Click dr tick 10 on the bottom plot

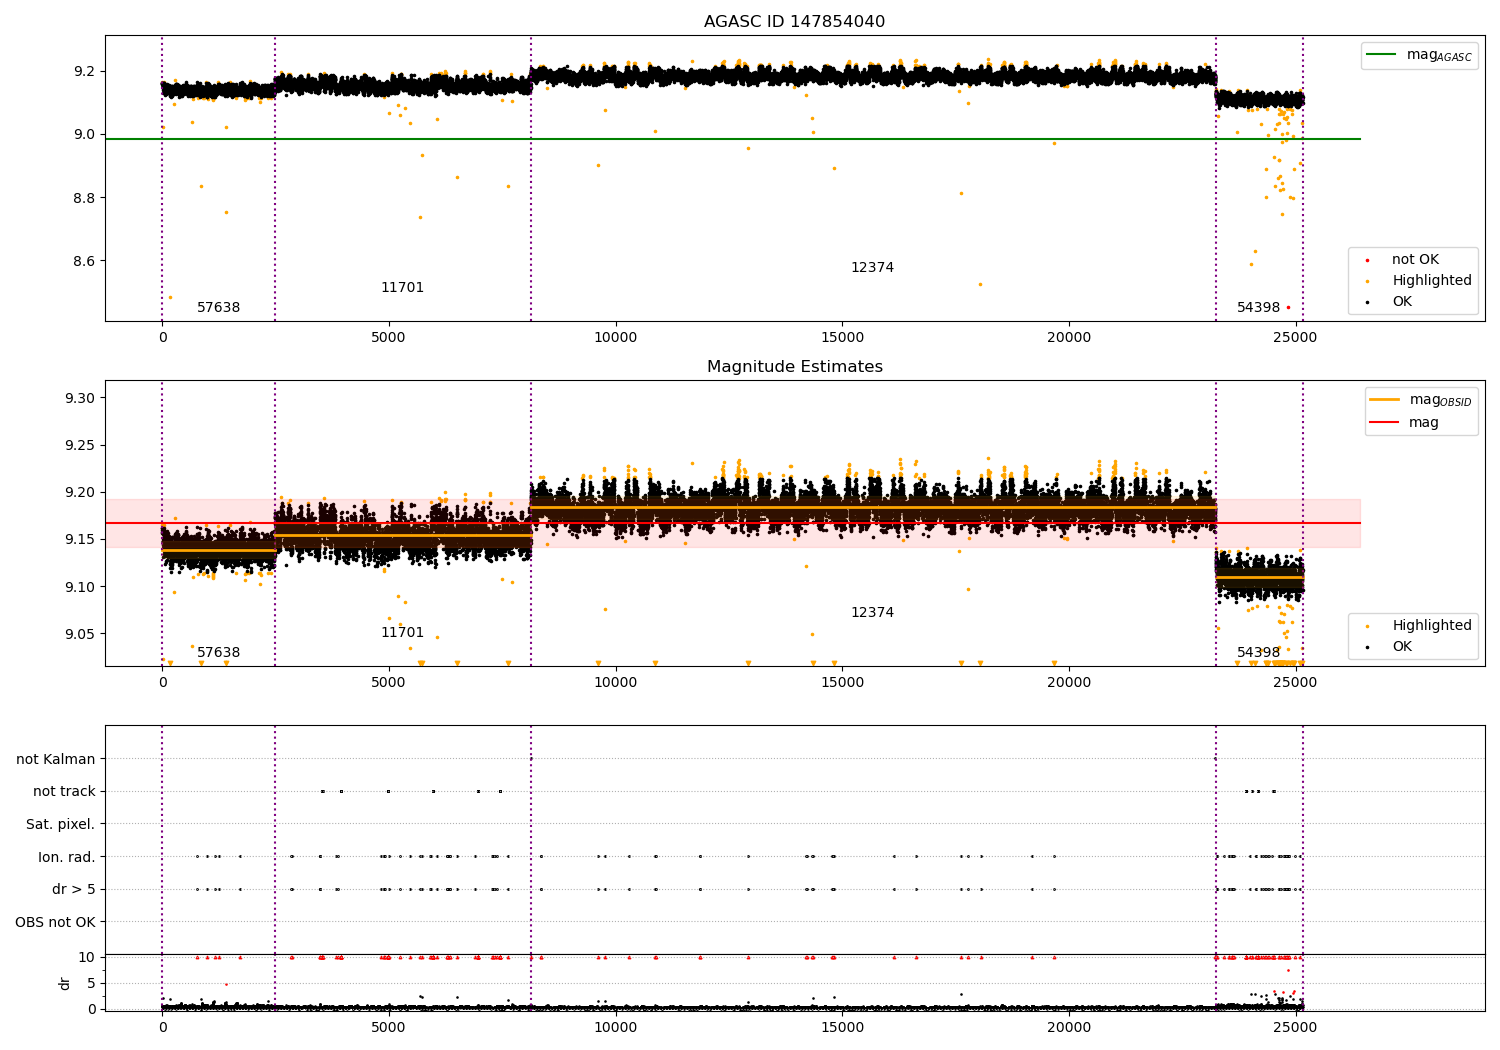pos(88,957)
